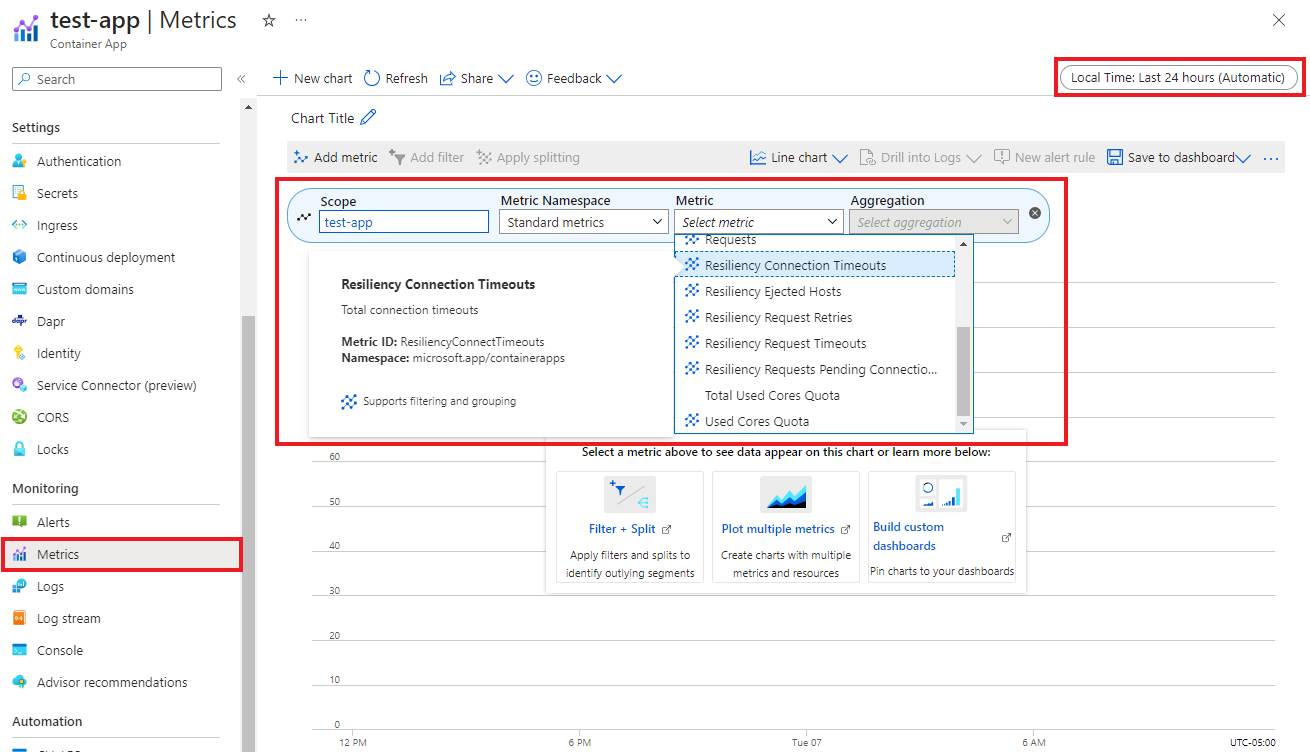Mark test-app as favorite with the star
The width and height of the screenshot is (1310, 752).
pyautogui.click(x=268, y=19)
